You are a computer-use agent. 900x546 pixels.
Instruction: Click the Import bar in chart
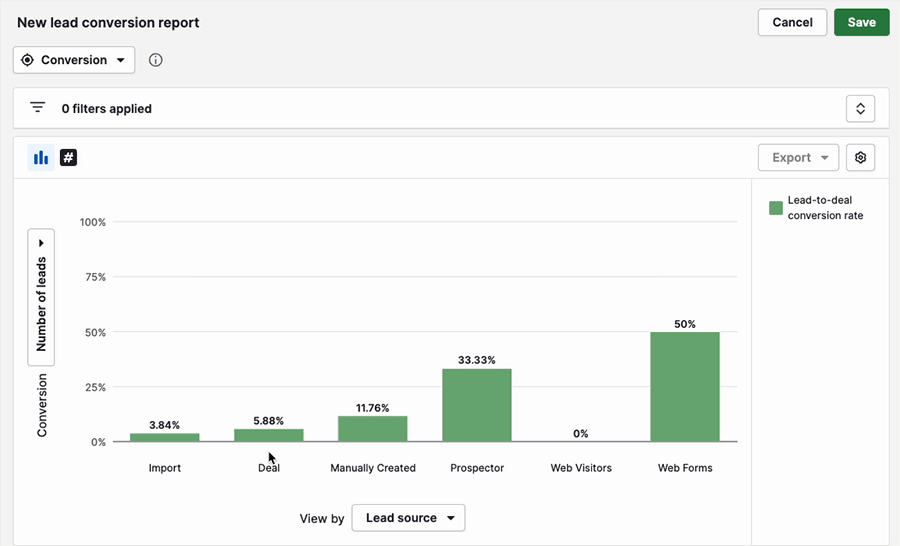[165, 437]
